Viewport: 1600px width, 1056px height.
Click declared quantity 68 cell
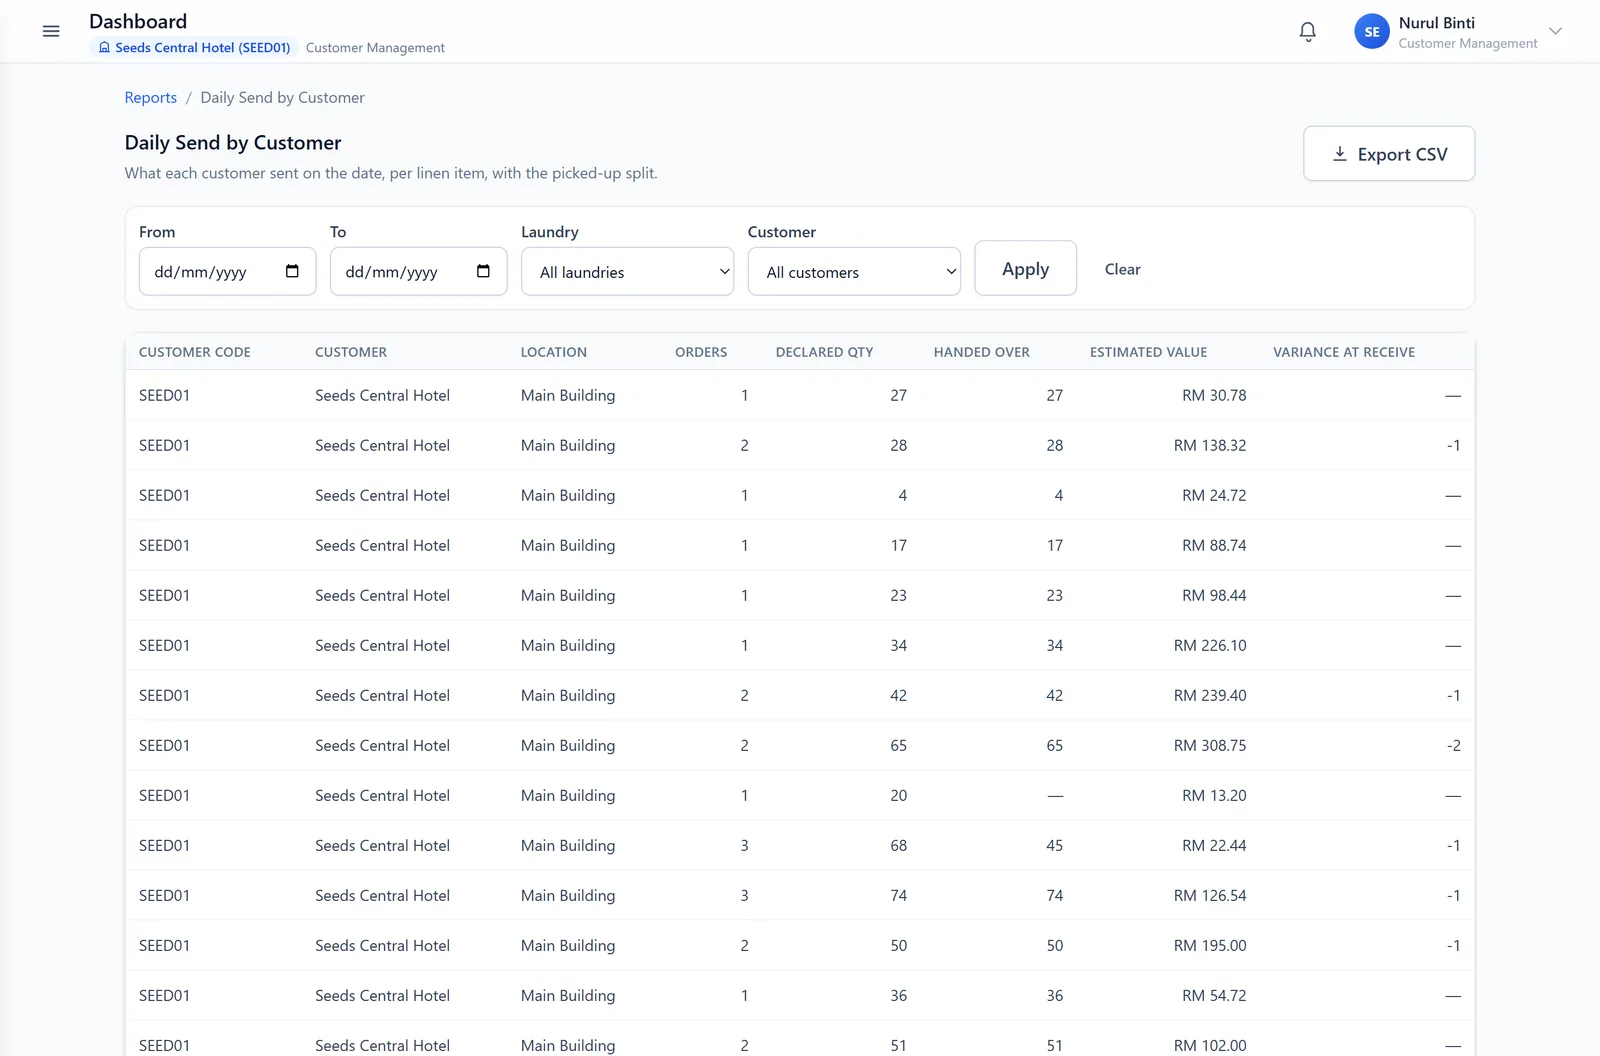click(x=898, y=845)
